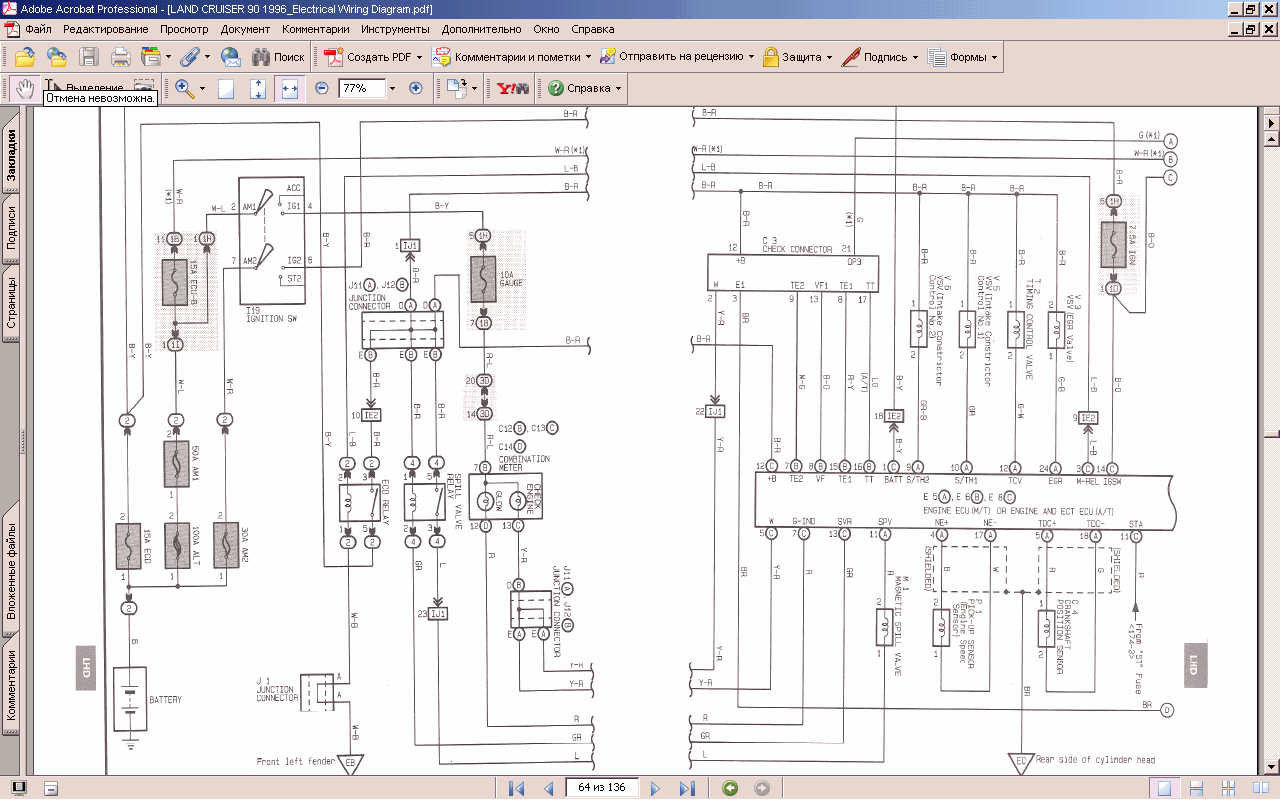Click the Organizer icon in the toolbar
The height and width of the screenshot is (800, 1280).
click(151, 57)
